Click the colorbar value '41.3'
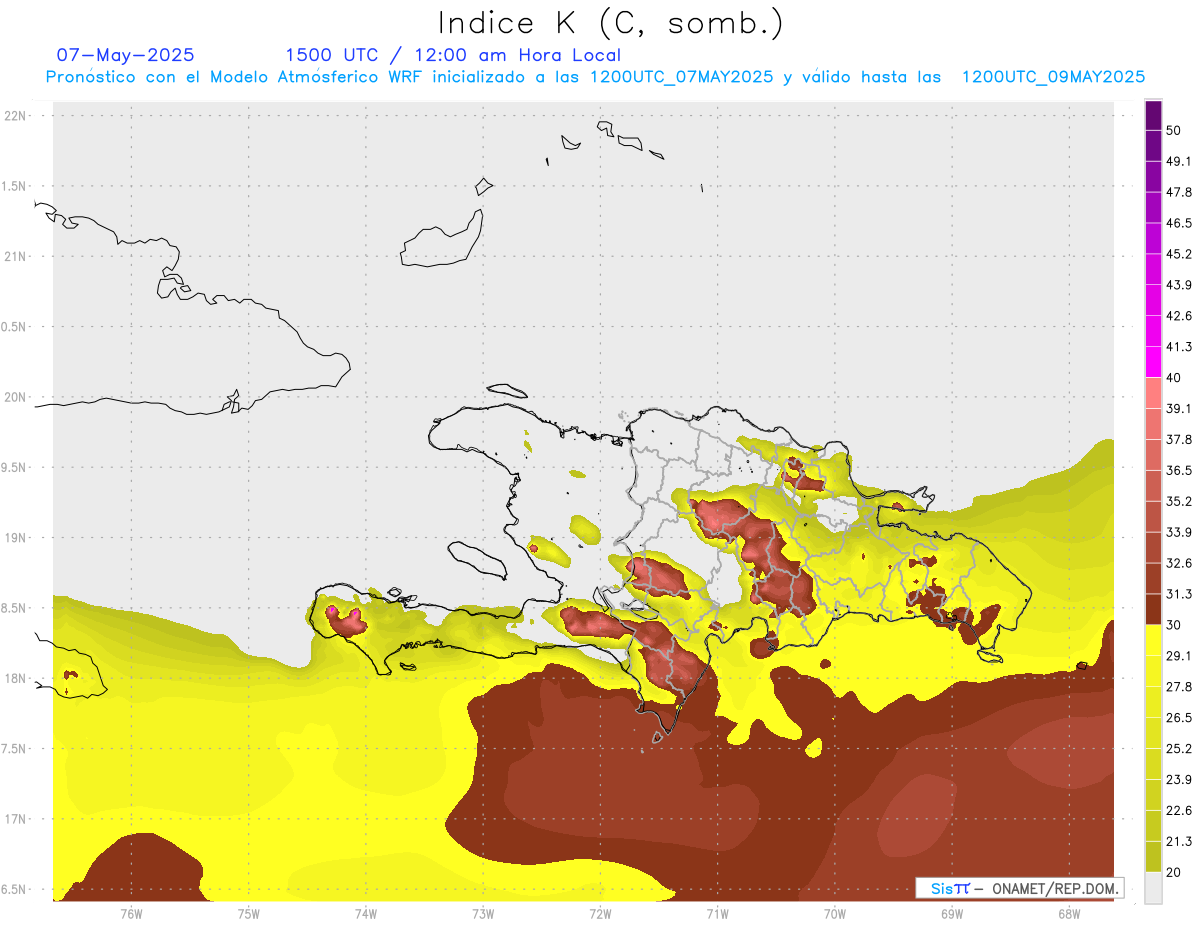Screen dimensions: 1200x927 tap(1179, 347)
